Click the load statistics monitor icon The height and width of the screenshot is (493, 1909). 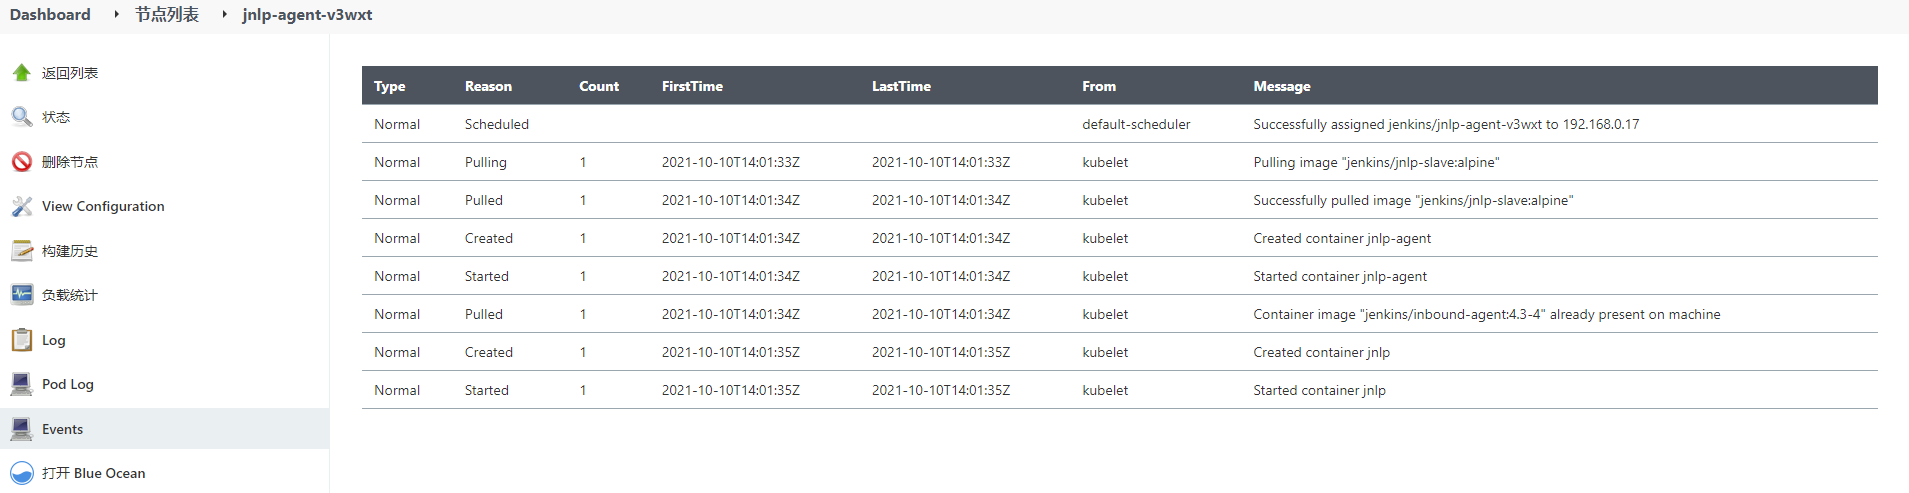pos(21,295)
